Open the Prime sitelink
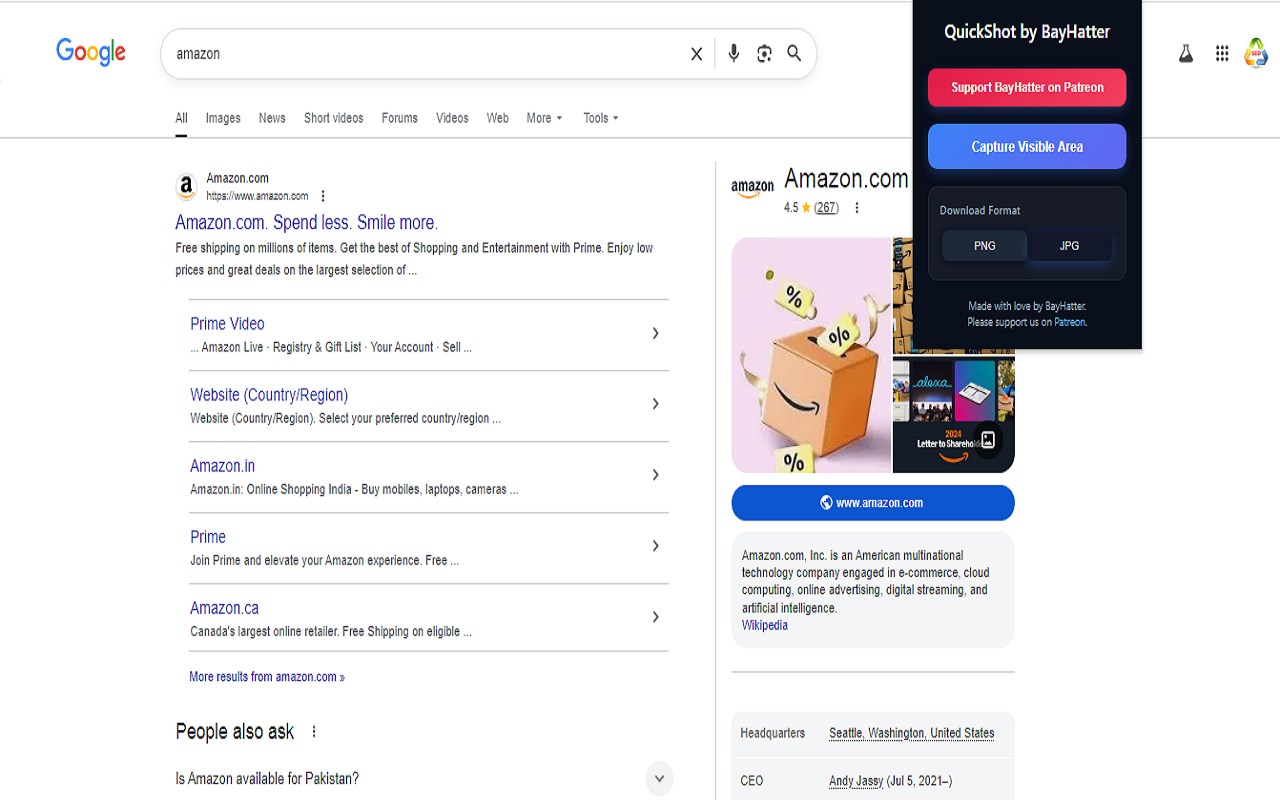1280x800 pixels. [x=208, y=537]
